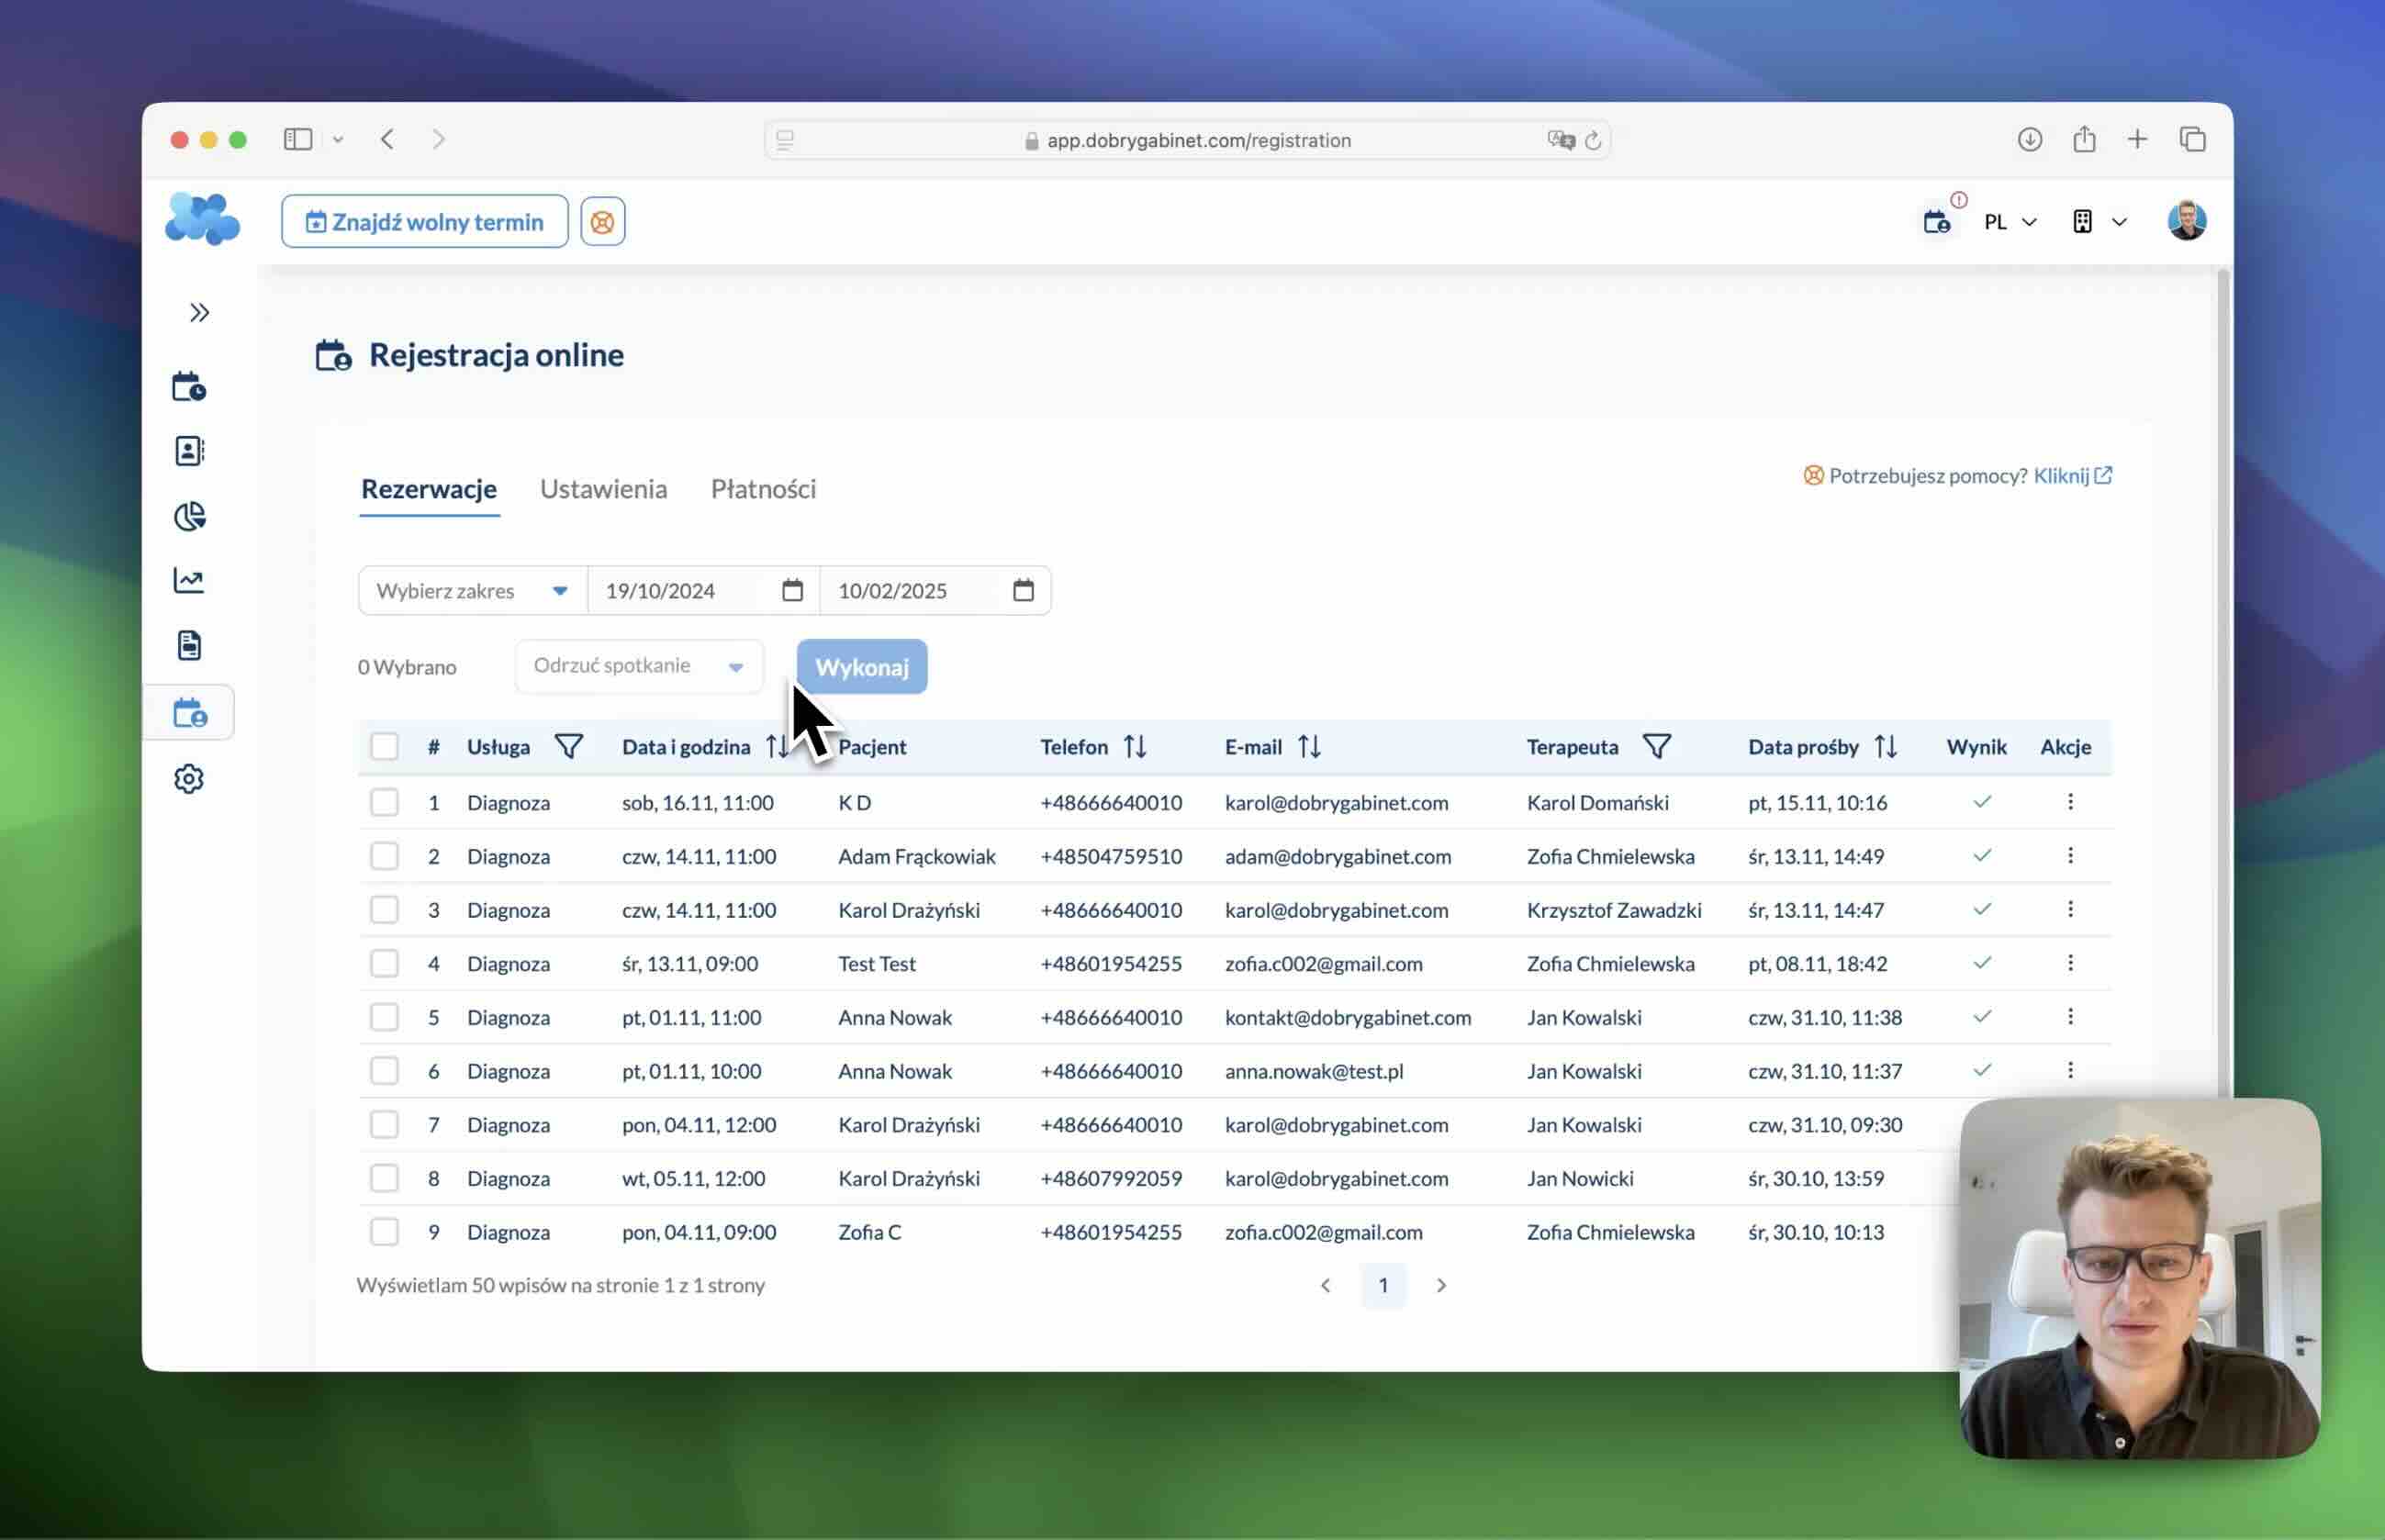
Task: Select the checkbox for row 4 Test Test
Action: tap(384, 963)
